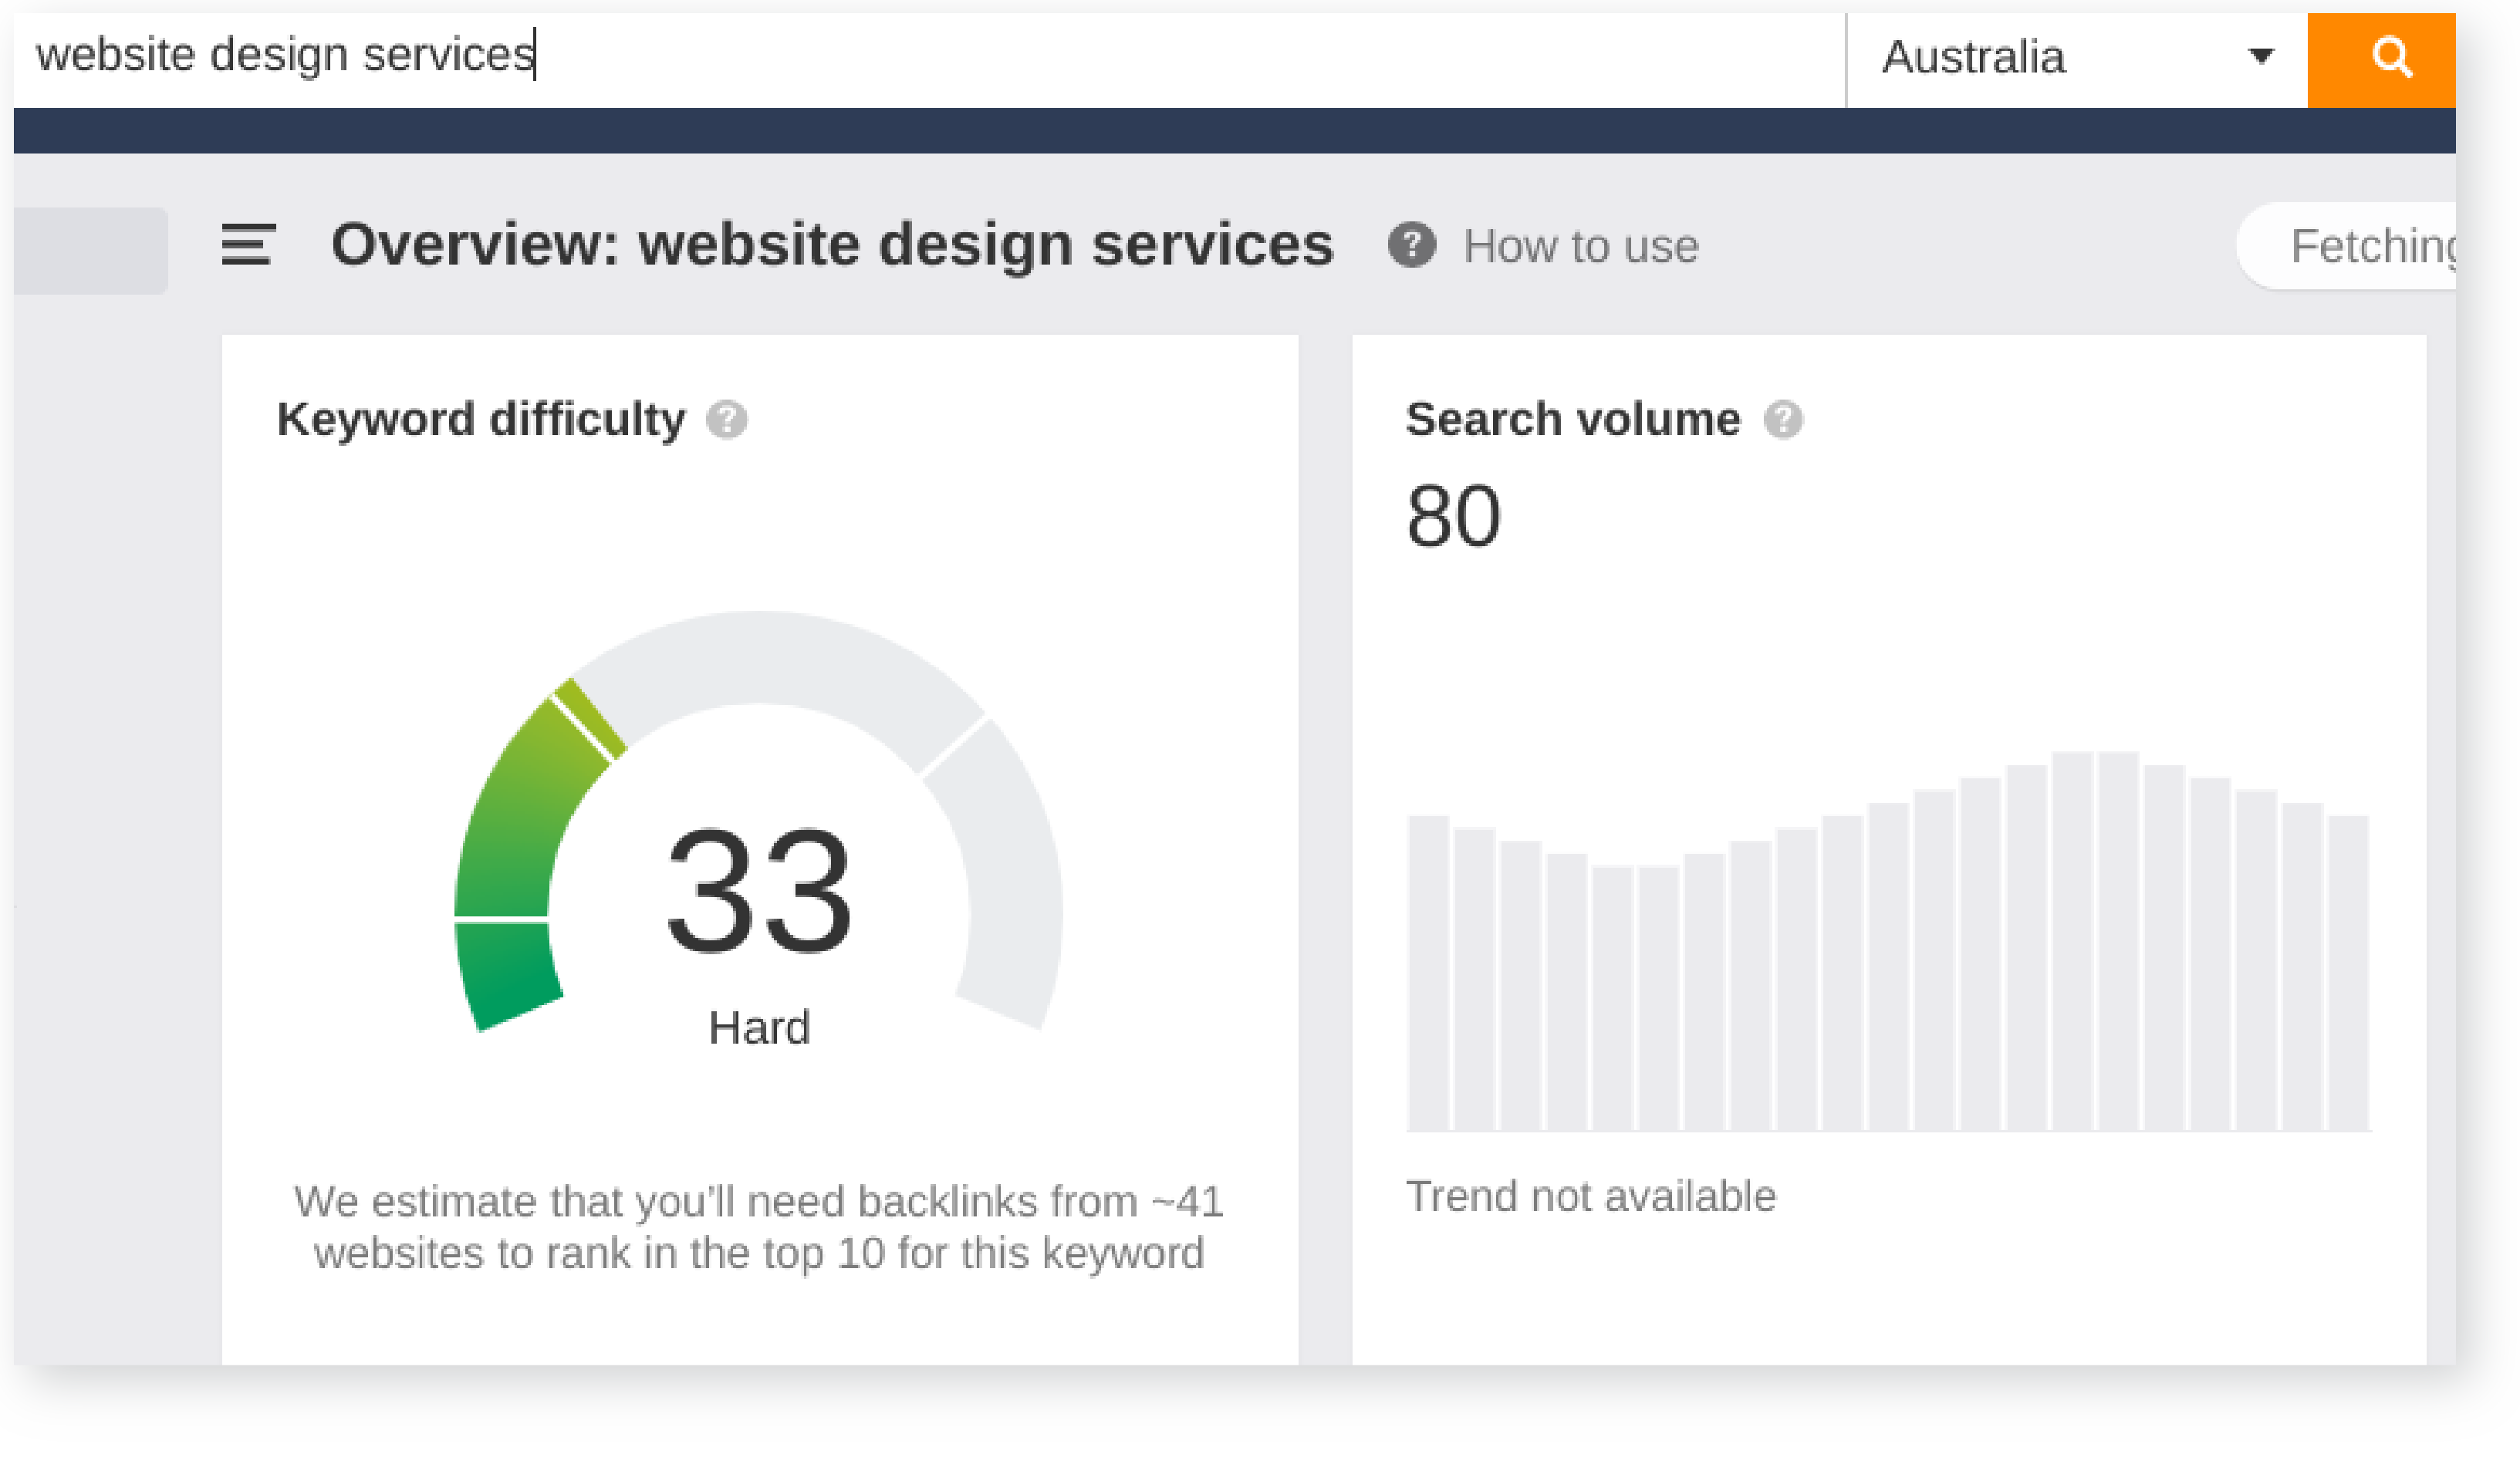The width and height of the screenshot is (2520, 1471).
Task: Click the tallest bar in volume chart
Action: click(2072, 940)
